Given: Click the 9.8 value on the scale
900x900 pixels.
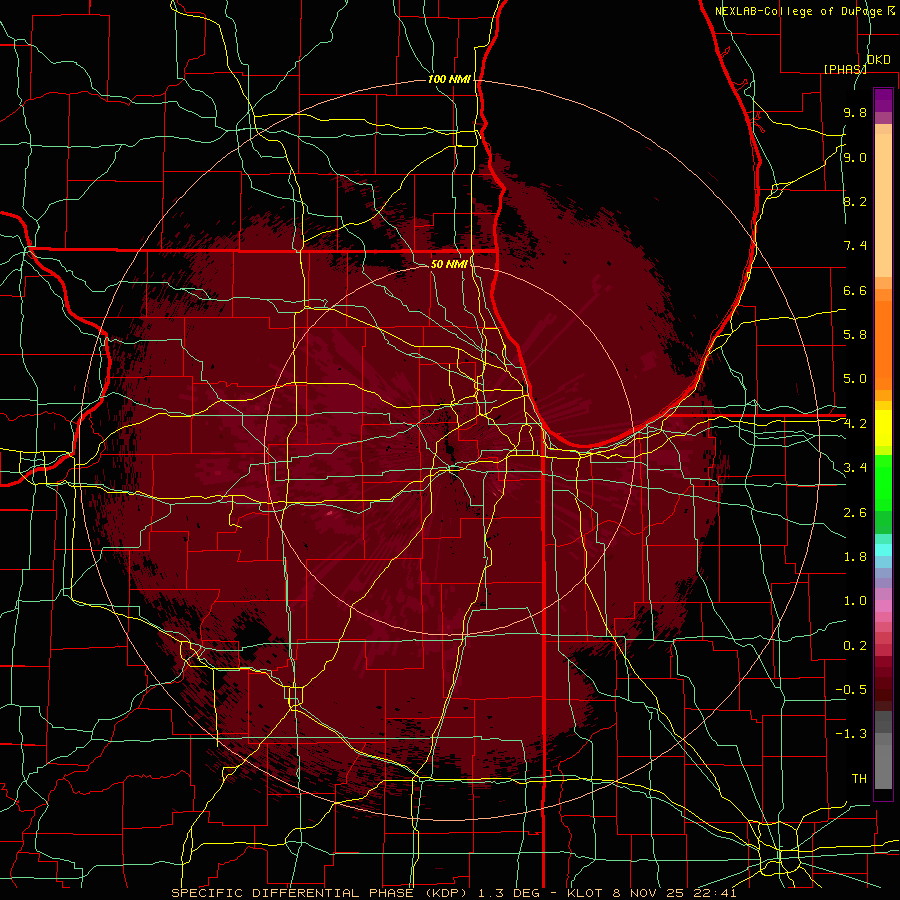Looking at the screenshot, I should [x=855, y=113].
